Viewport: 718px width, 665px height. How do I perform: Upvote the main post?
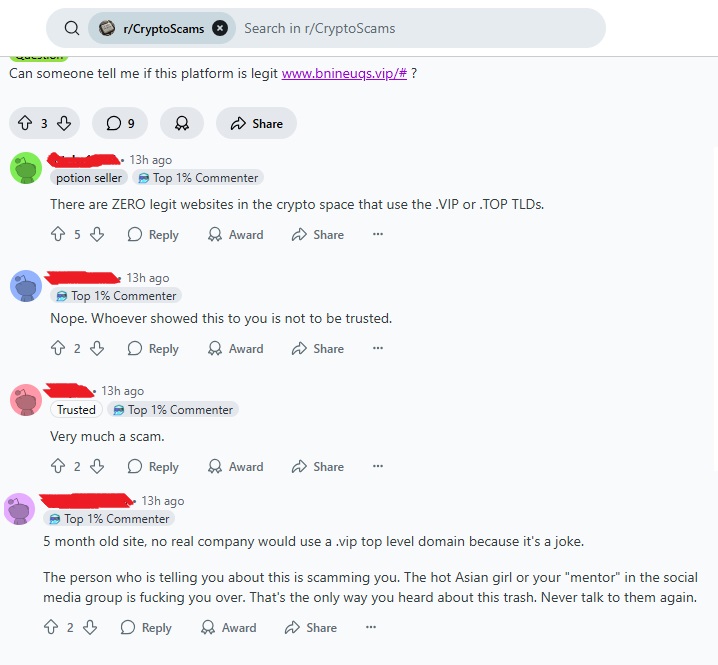tap(25, 123)
